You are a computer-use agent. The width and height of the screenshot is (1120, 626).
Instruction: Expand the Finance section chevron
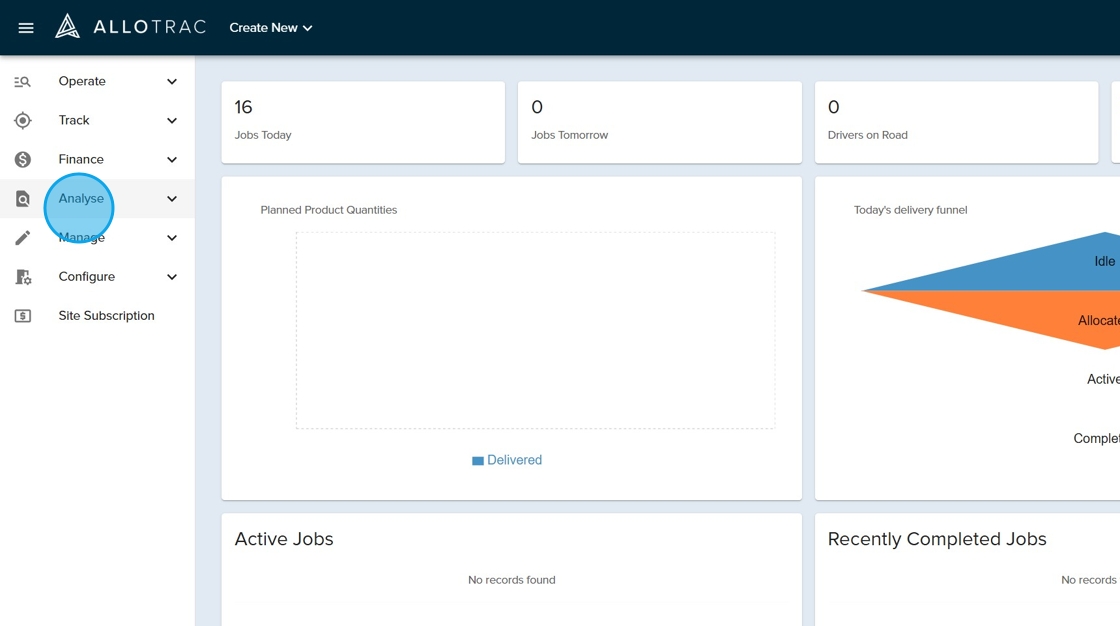point(172,160)
